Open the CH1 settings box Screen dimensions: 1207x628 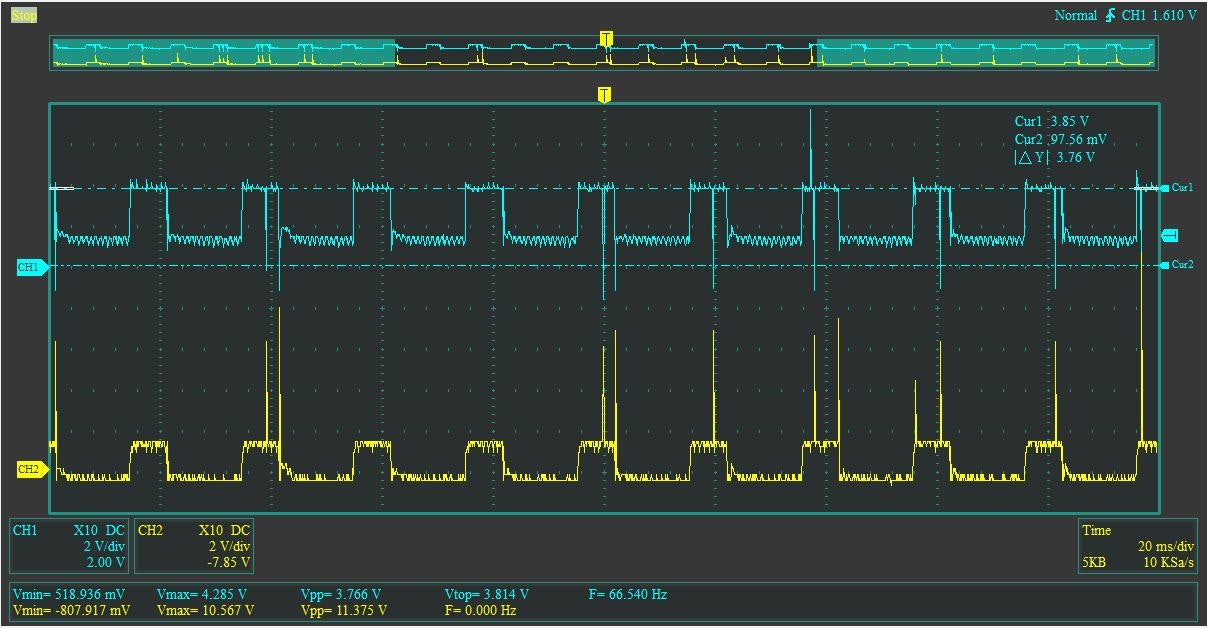(x=70, y=546)
